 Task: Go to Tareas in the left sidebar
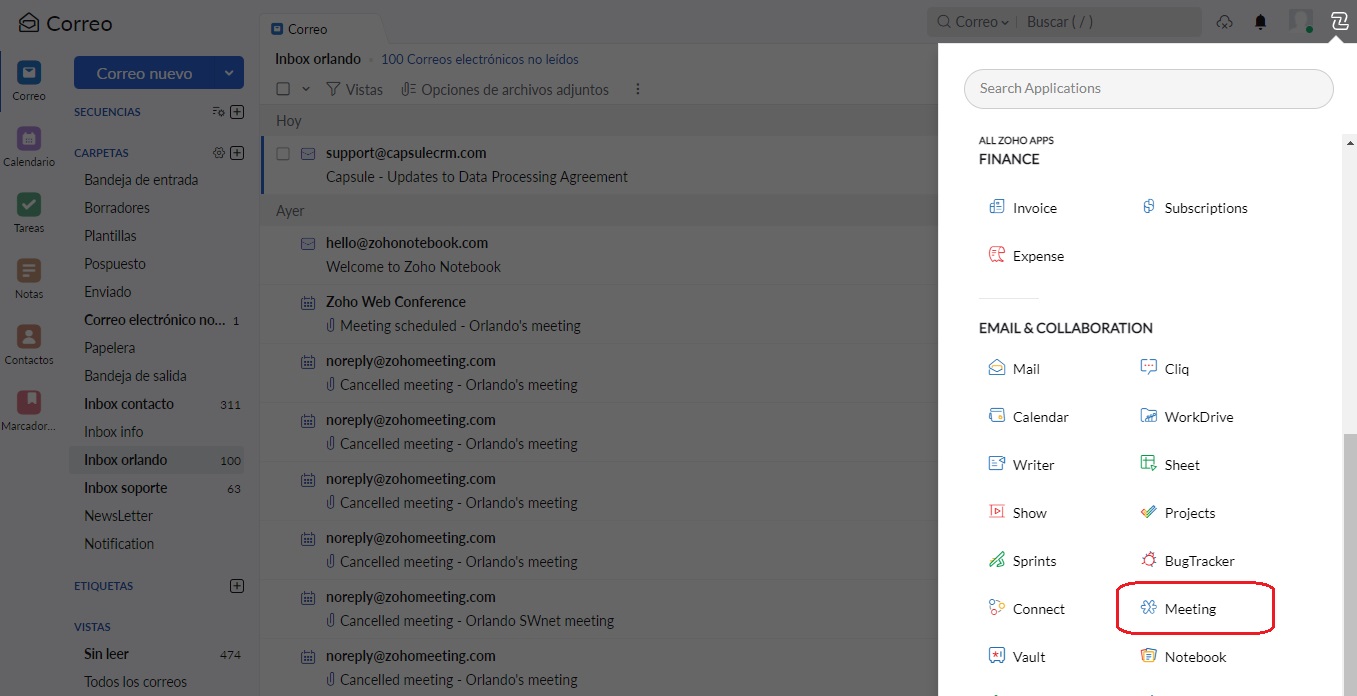(x=29, y=214)
